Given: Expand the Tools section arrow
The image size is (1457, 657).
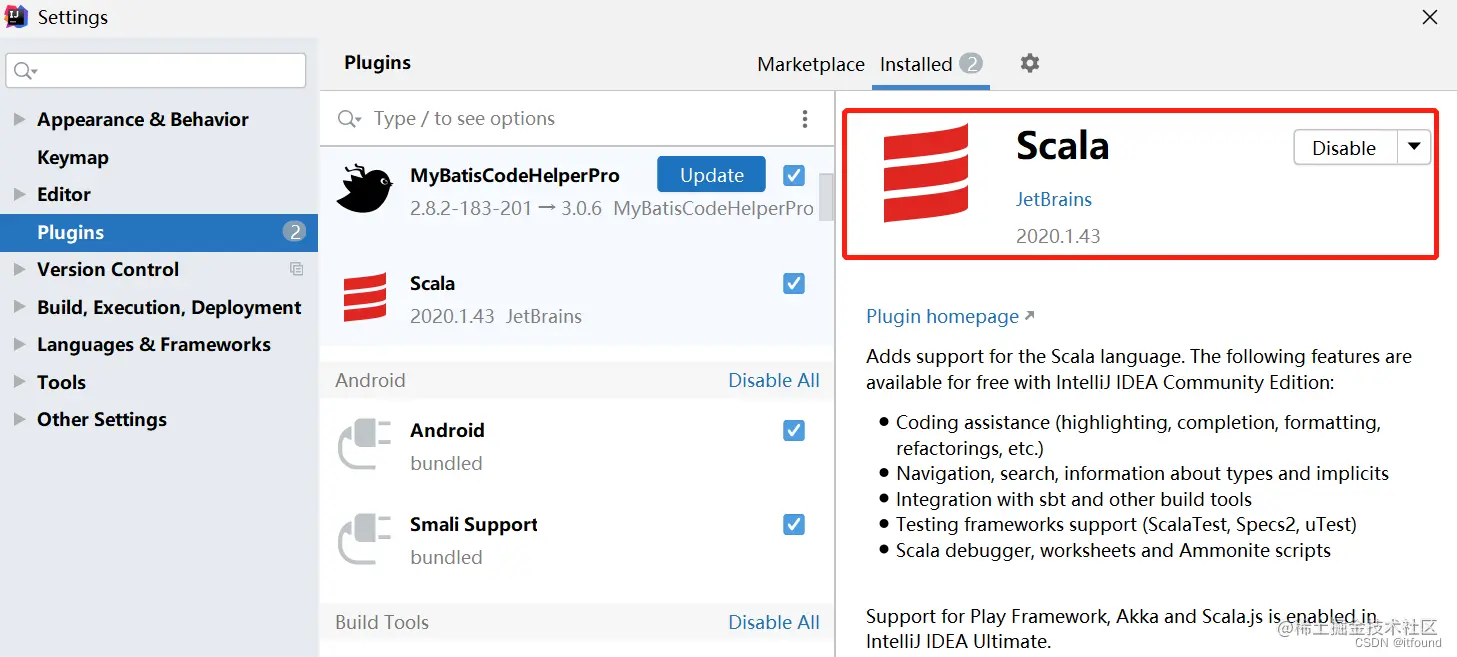Looking at the screenshot, I should [x=19, y=382].
